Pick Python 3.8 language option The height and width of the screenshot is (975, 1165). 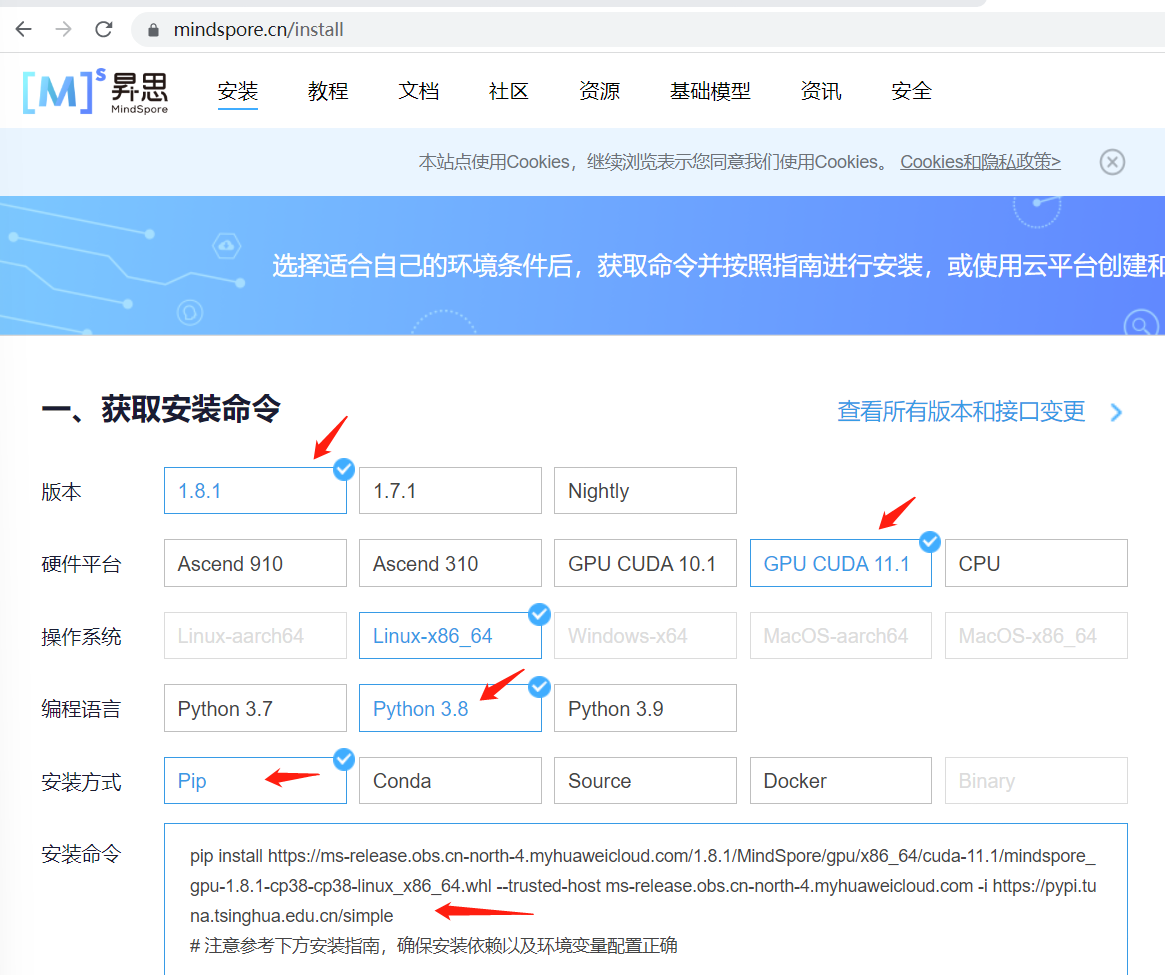pyautogui.click(x=450, y=708)
